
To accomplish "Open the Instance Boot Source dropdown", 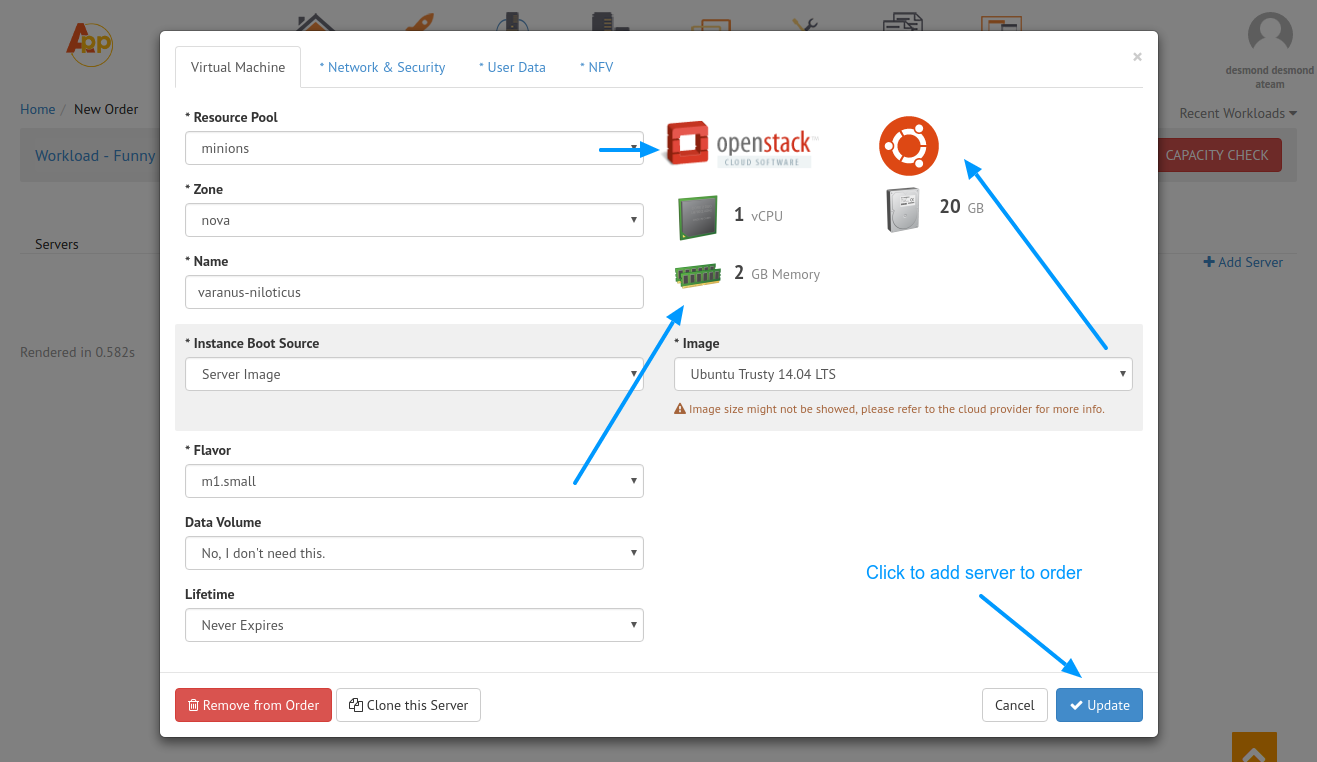I will coord(414,374).
